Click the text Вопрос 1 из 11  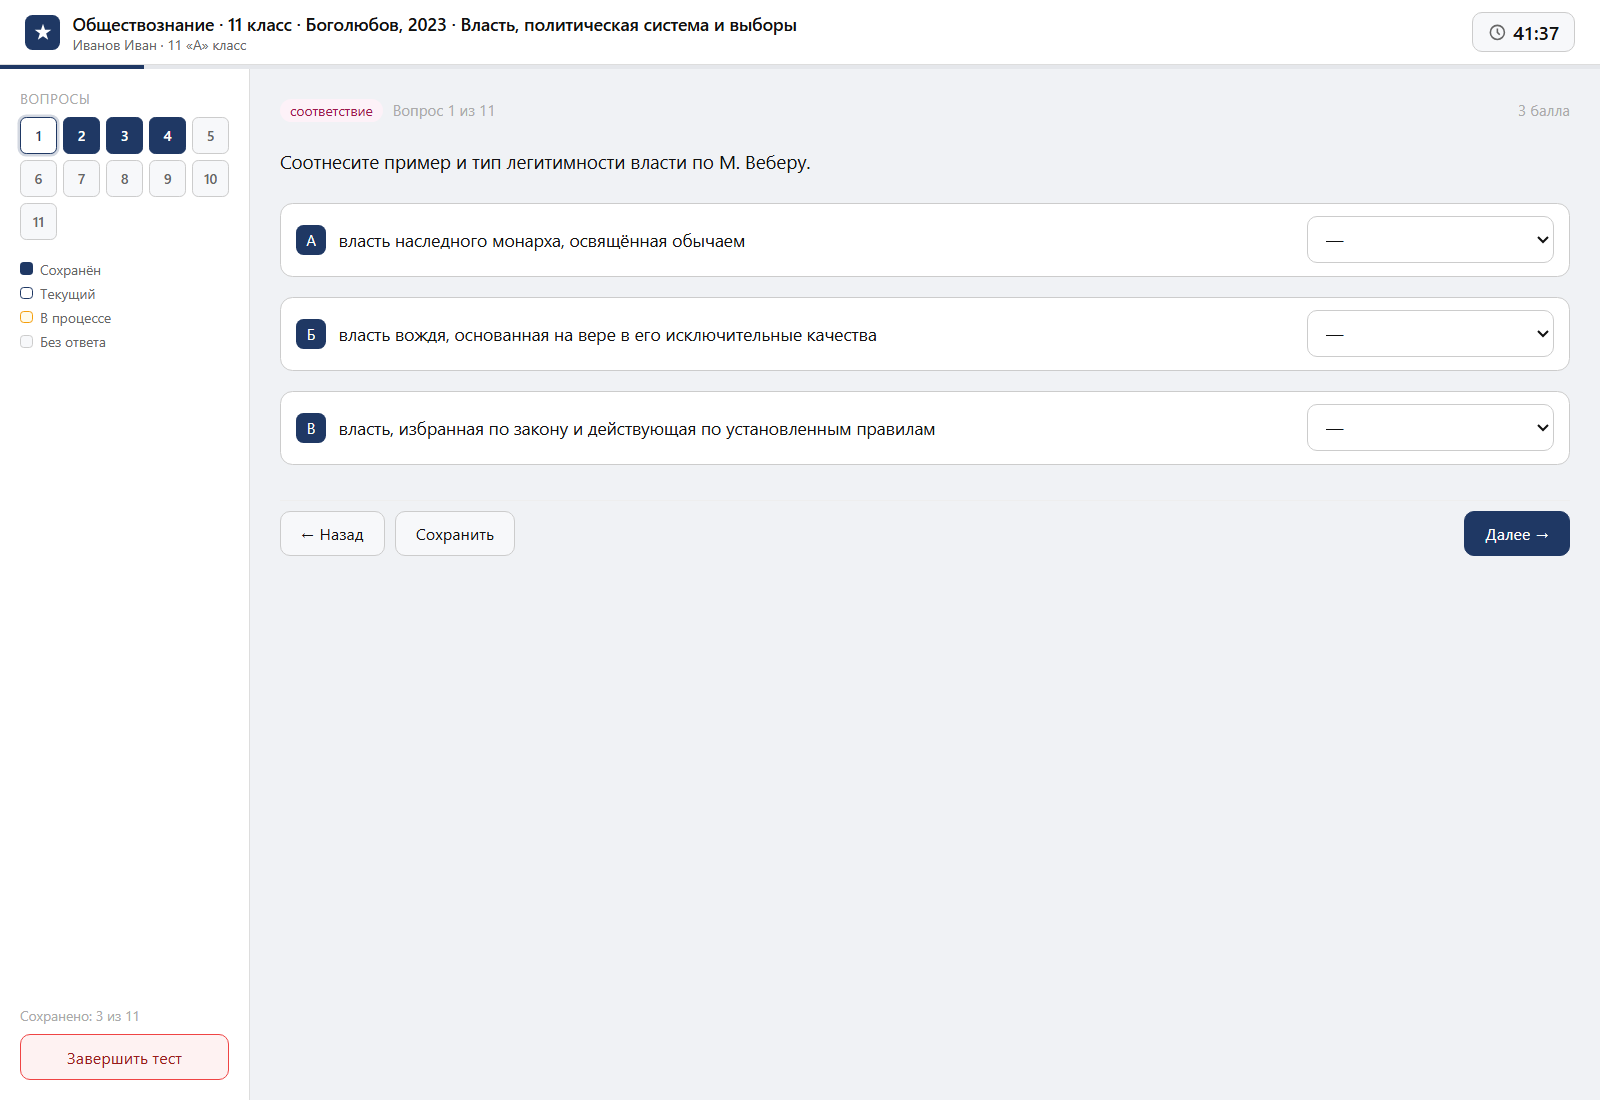click(x=444, y=111)
